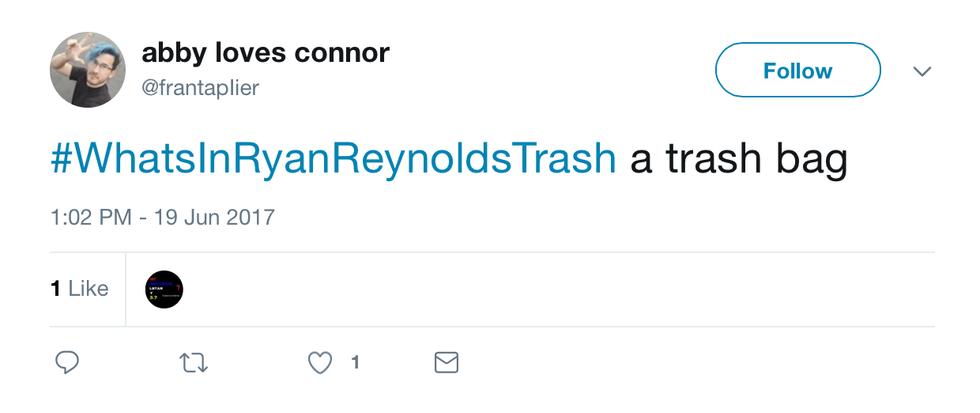980x413 pixels.
Task: Follow the @frantaplier account
Action: tap(797, 71)
